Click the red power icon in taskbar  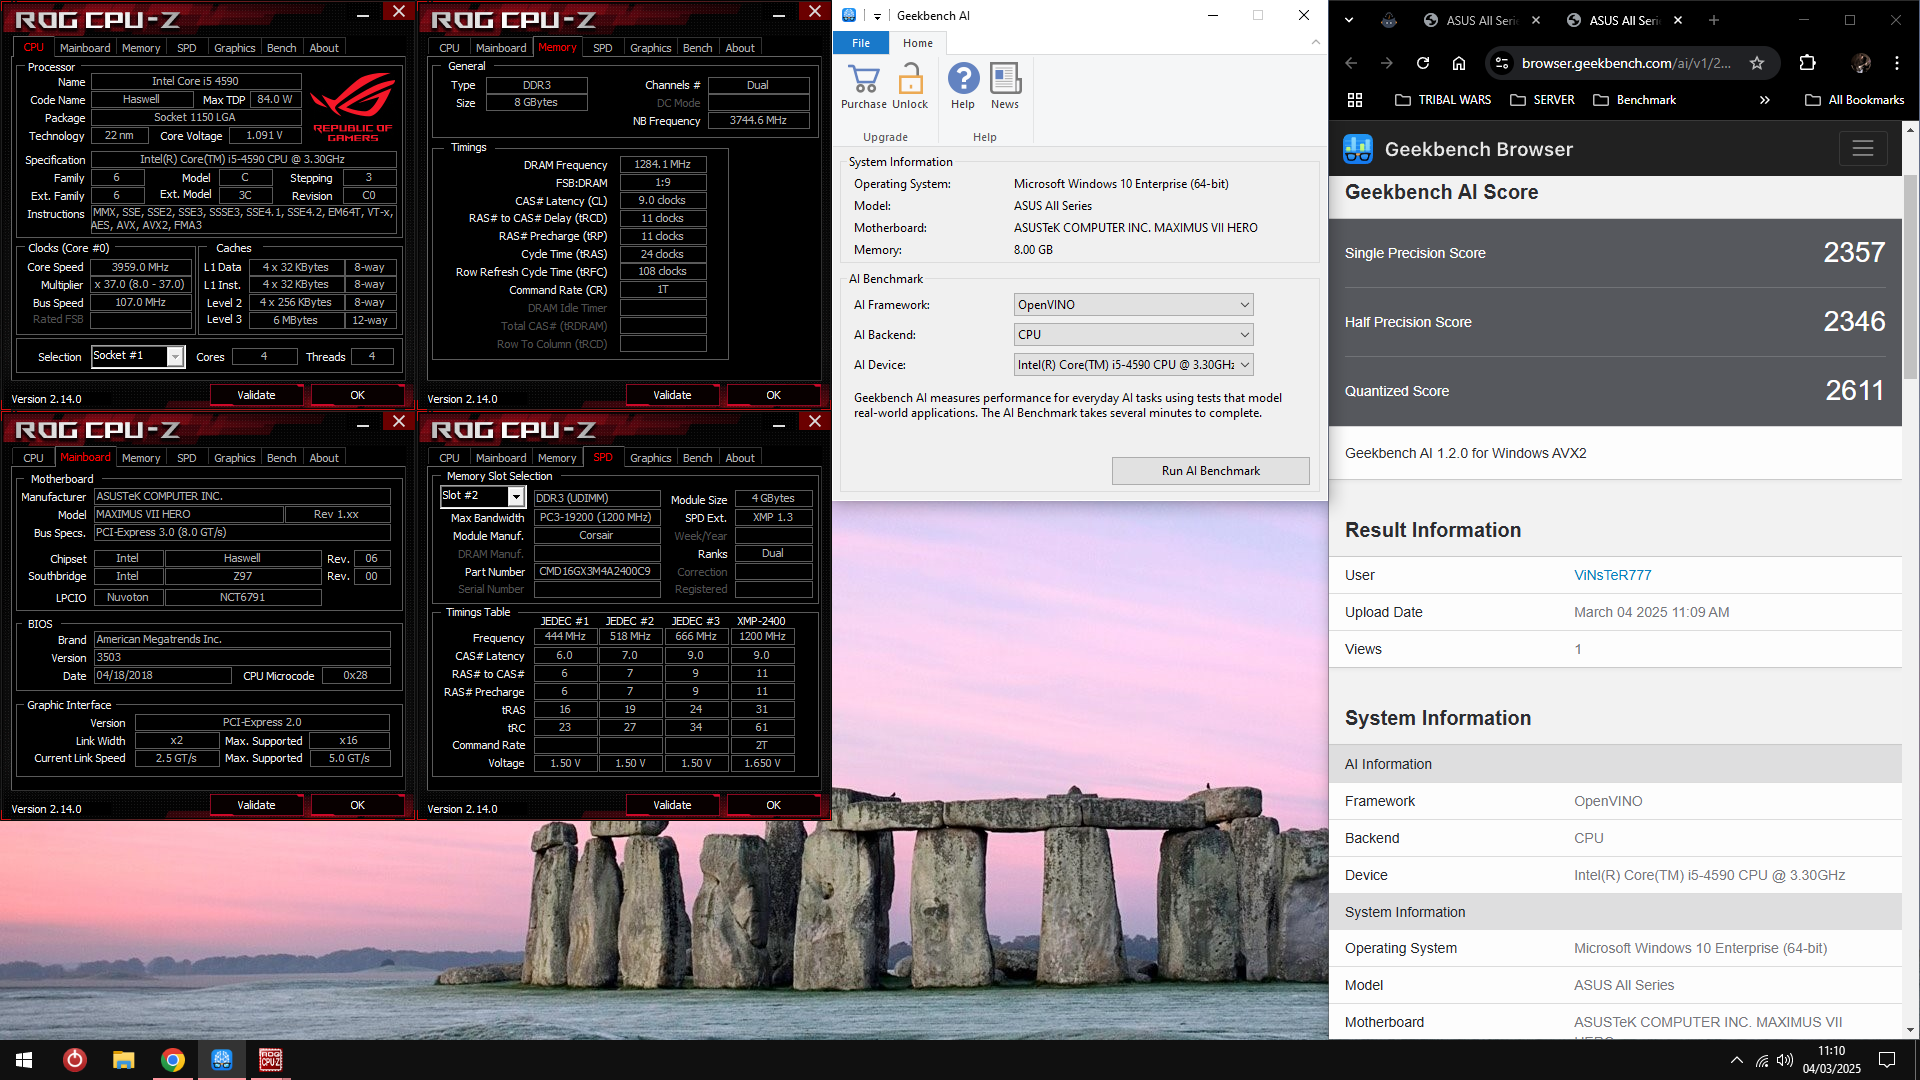[x=75, y=1060]
